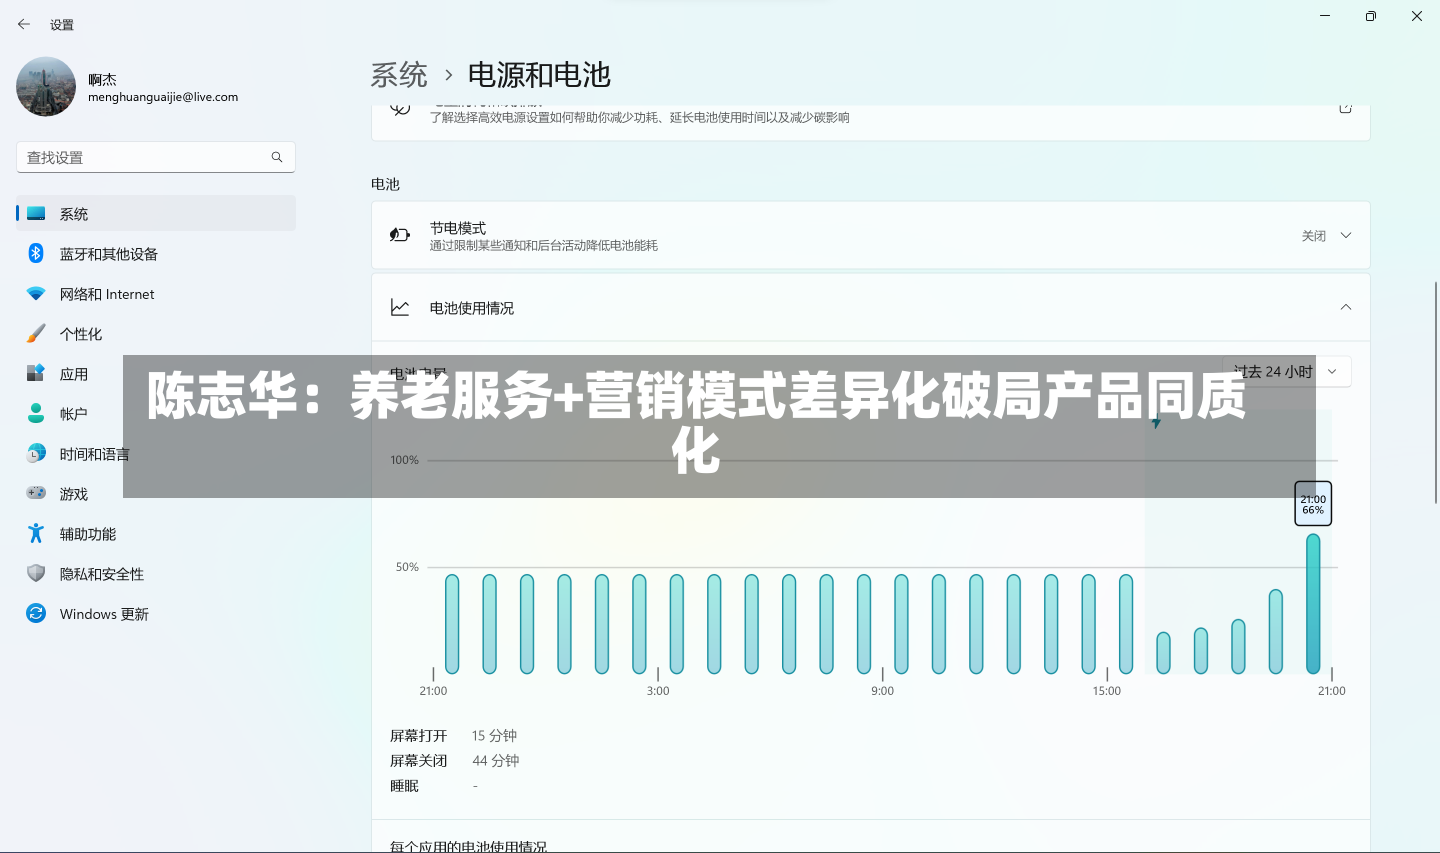Collapse the 电池使用情况 section chevron
1440x853 pixels.
click(x=1346, y=307)
